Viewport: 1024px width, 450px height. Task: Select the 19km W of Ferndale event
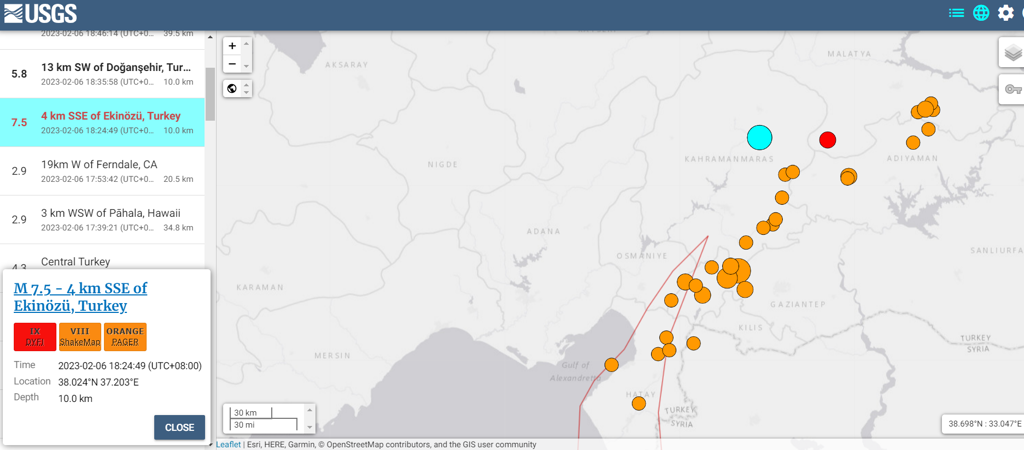click(x=103, y=171)
